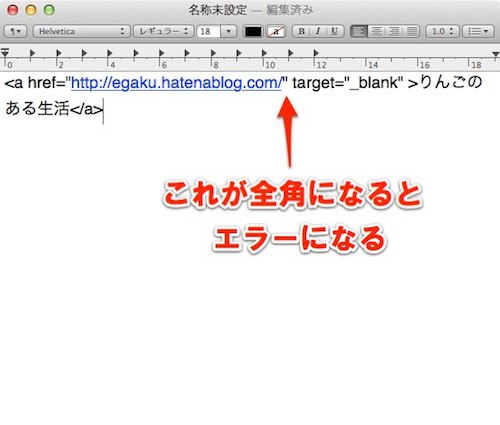Minimize the window with yellow button

(x=31, y=10)
